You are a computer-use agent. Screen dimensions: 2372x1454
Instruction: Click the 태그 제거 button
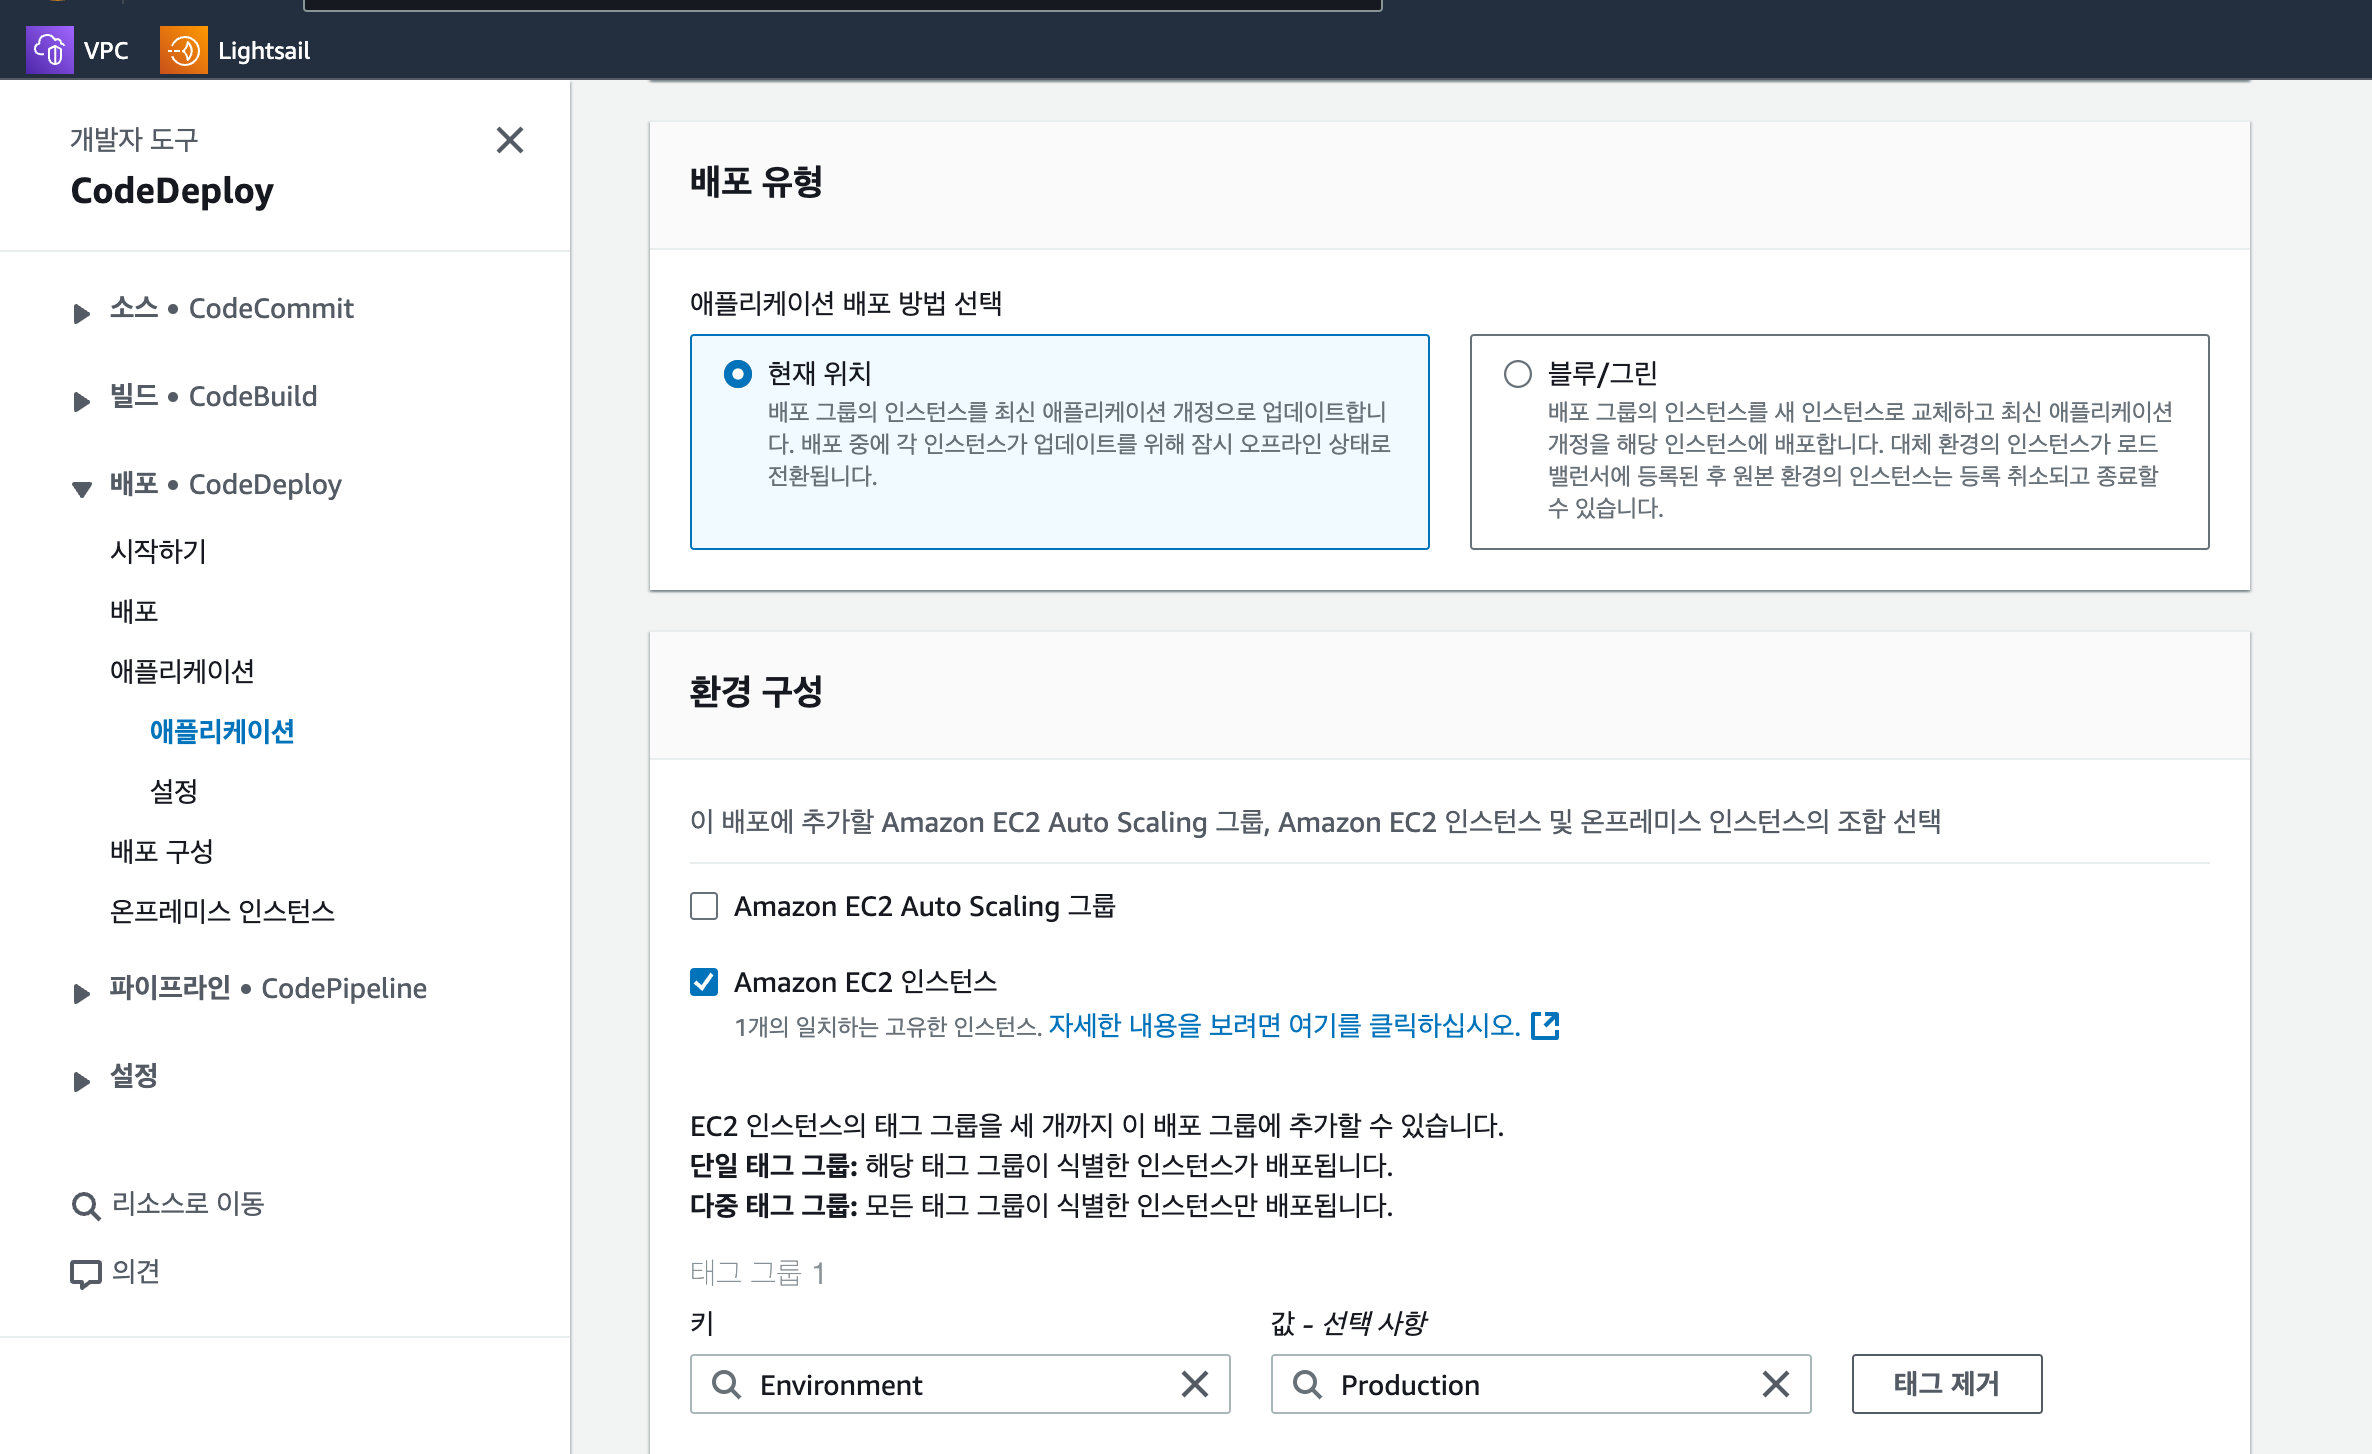[1946, 1384]
